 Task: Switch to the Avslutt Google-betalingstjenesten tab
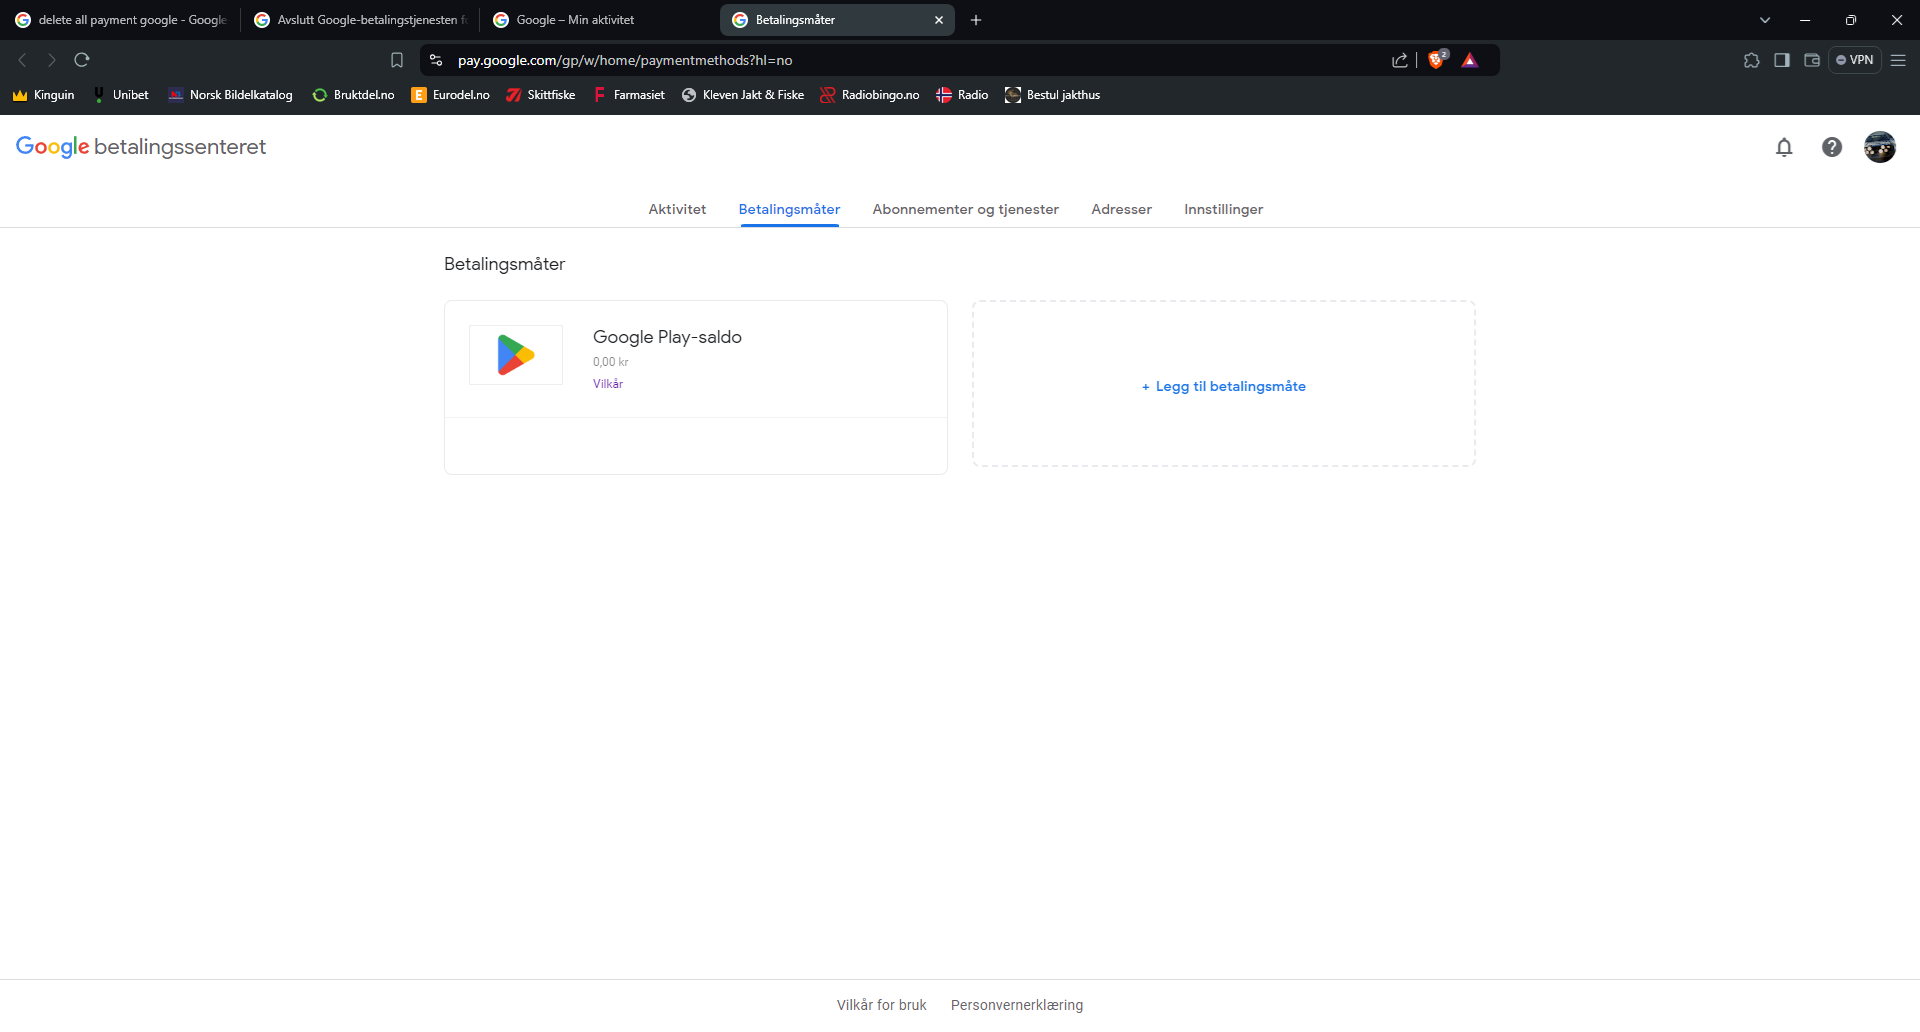(361, 20)
